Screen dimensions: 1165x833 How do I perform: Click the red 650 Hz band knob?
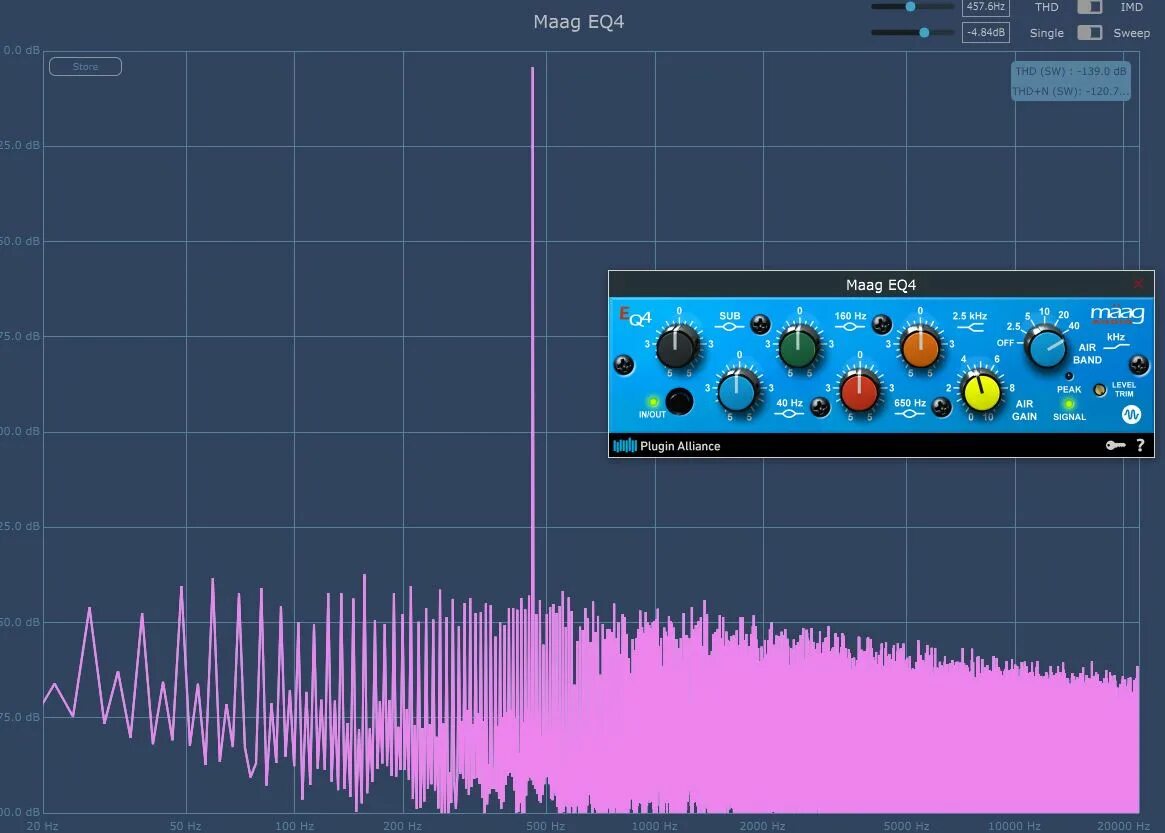859,392
